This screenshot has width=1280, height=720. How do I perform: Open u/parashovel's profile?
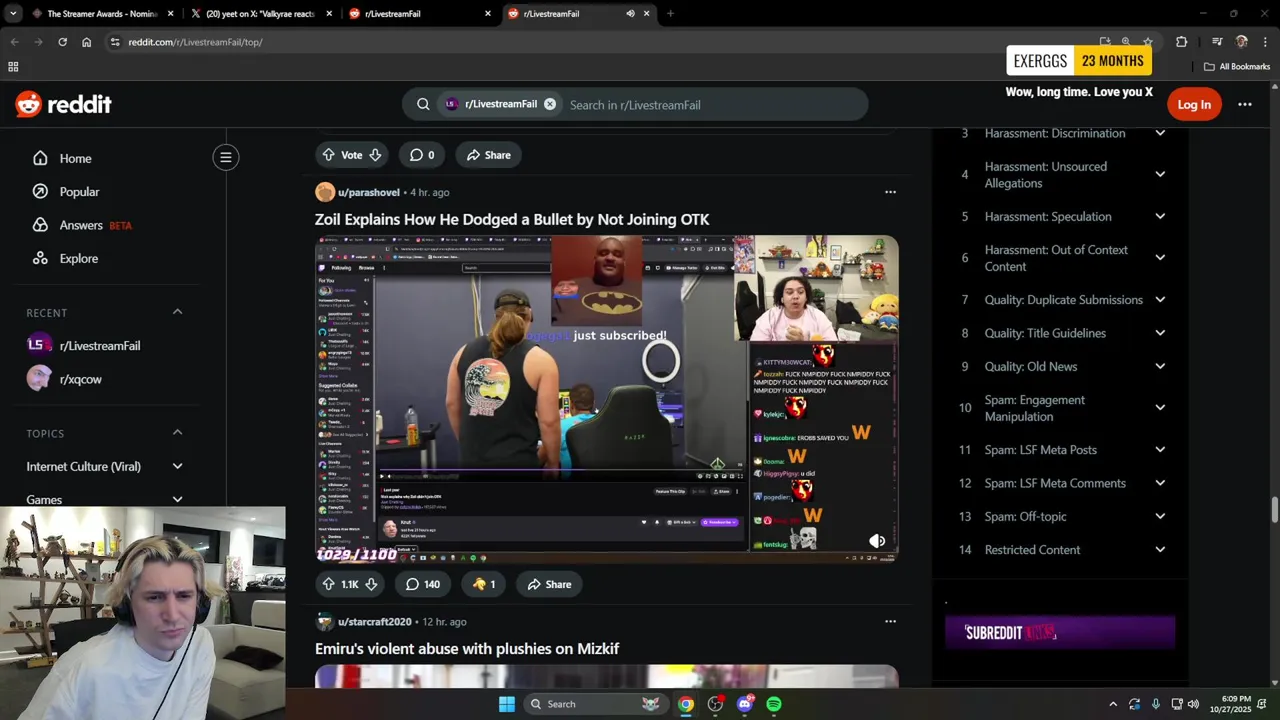point(368,192)
